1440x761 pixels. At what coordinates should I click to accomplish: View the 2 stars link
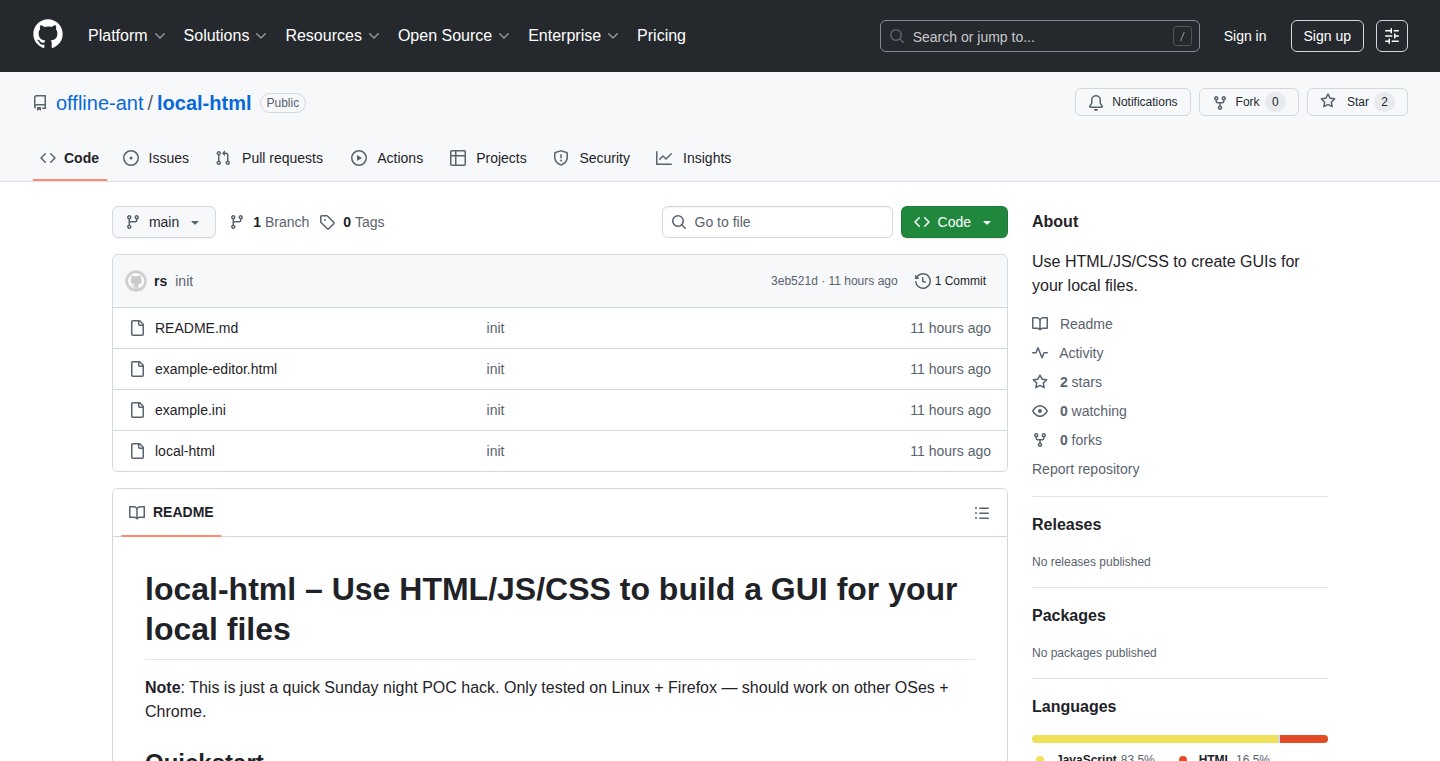click(1067, 382)
